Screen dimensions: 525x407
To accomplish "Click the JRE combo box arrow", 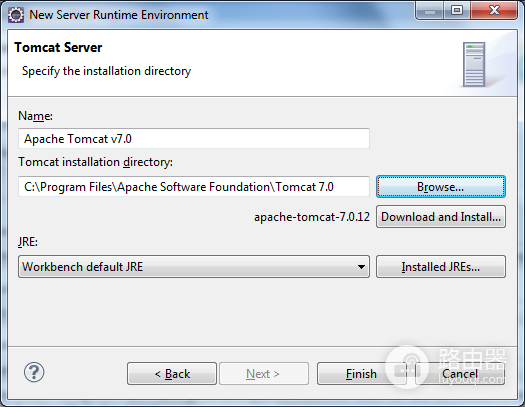I will (x=361, y=267).
